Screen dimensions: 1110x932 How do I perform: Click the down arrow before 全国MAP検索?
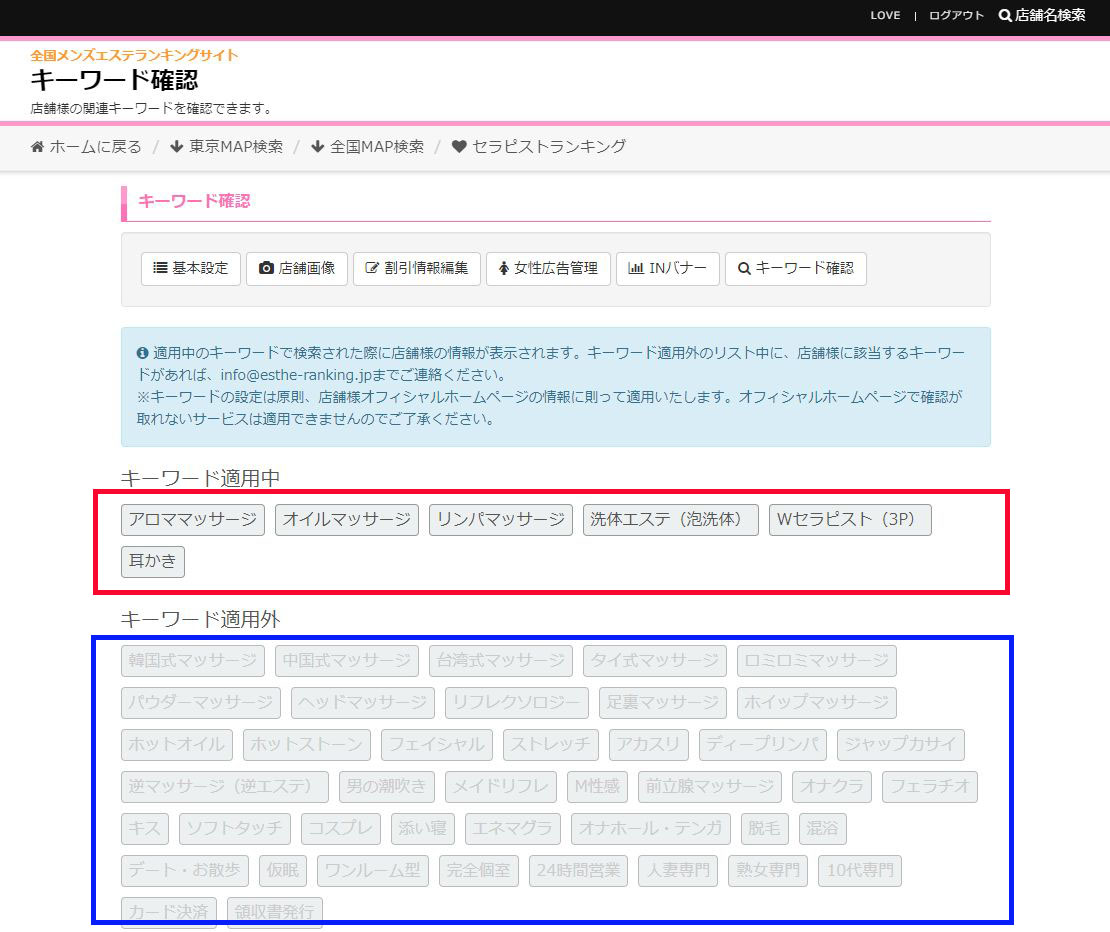[x=317, y=146]
